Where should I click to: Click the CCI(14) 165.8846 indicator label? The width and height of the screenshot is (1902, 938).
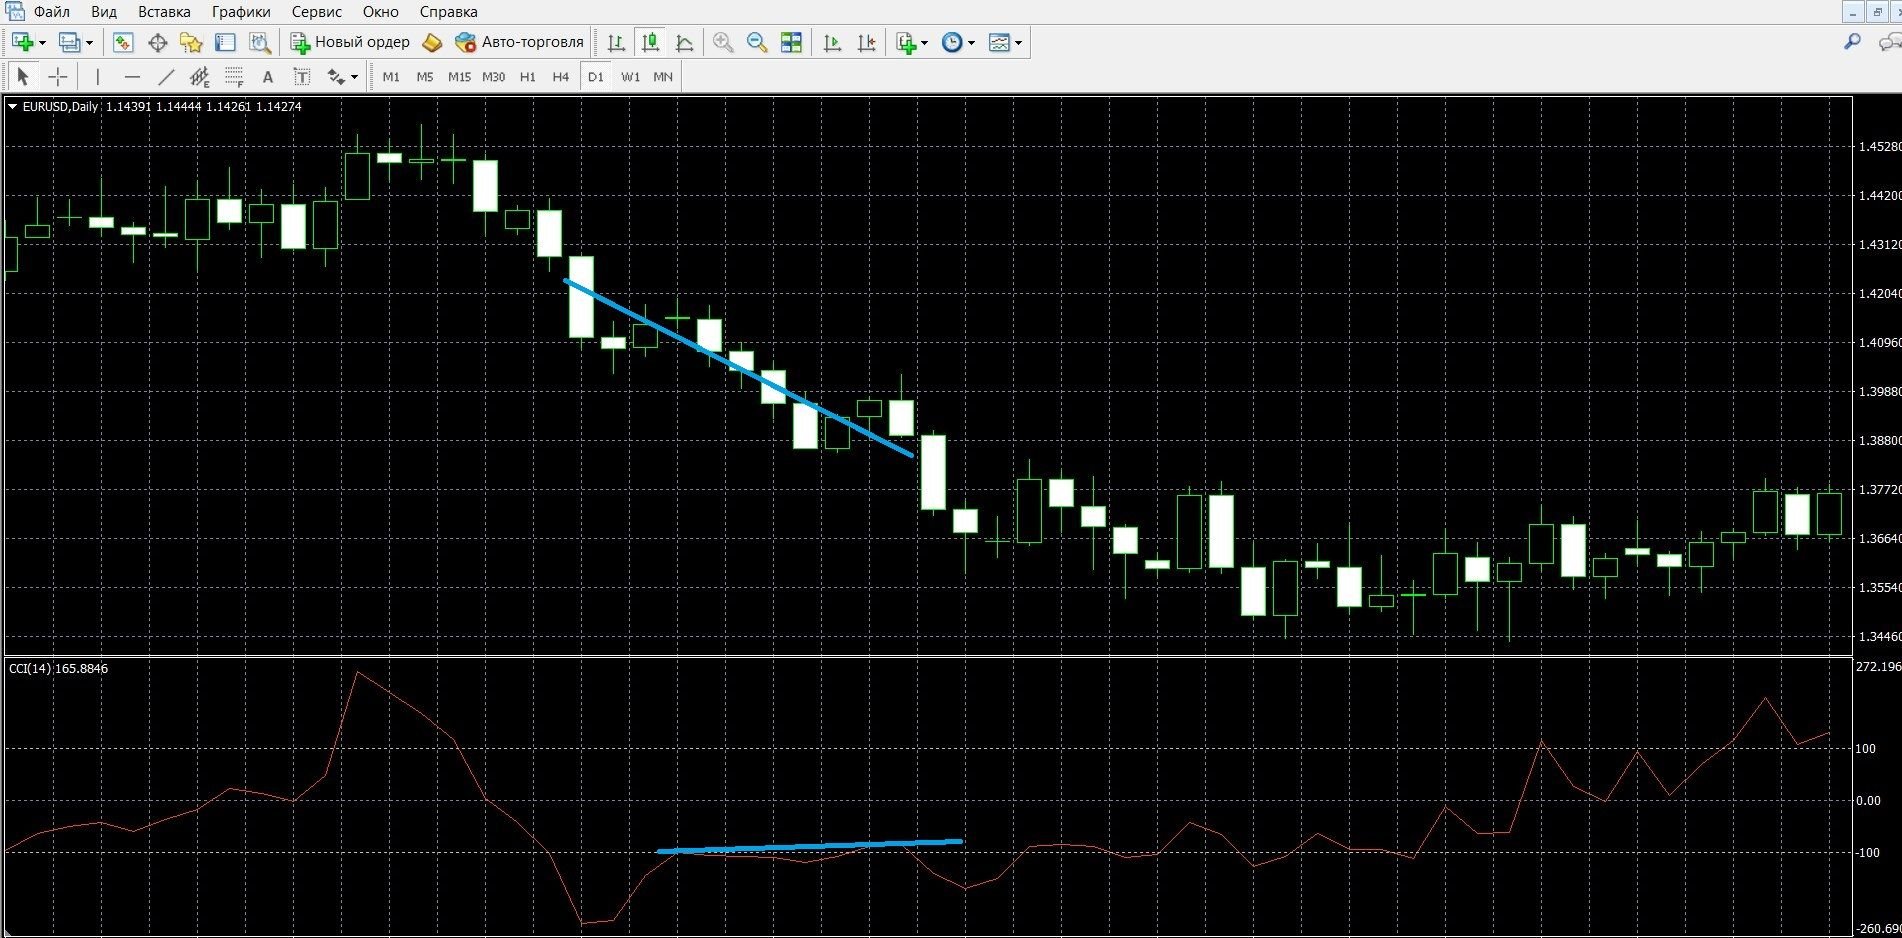click(58, 668)
